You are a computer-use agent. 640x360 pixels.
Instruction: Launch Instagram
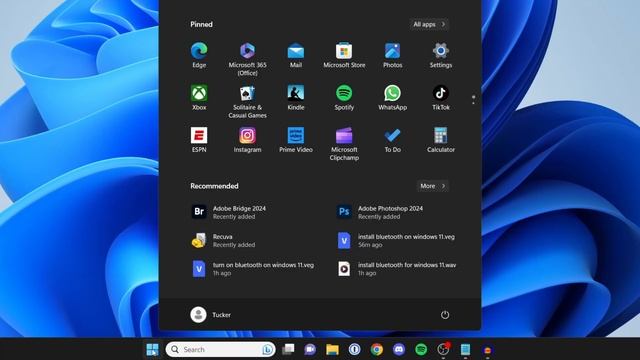tap(247, 140)
